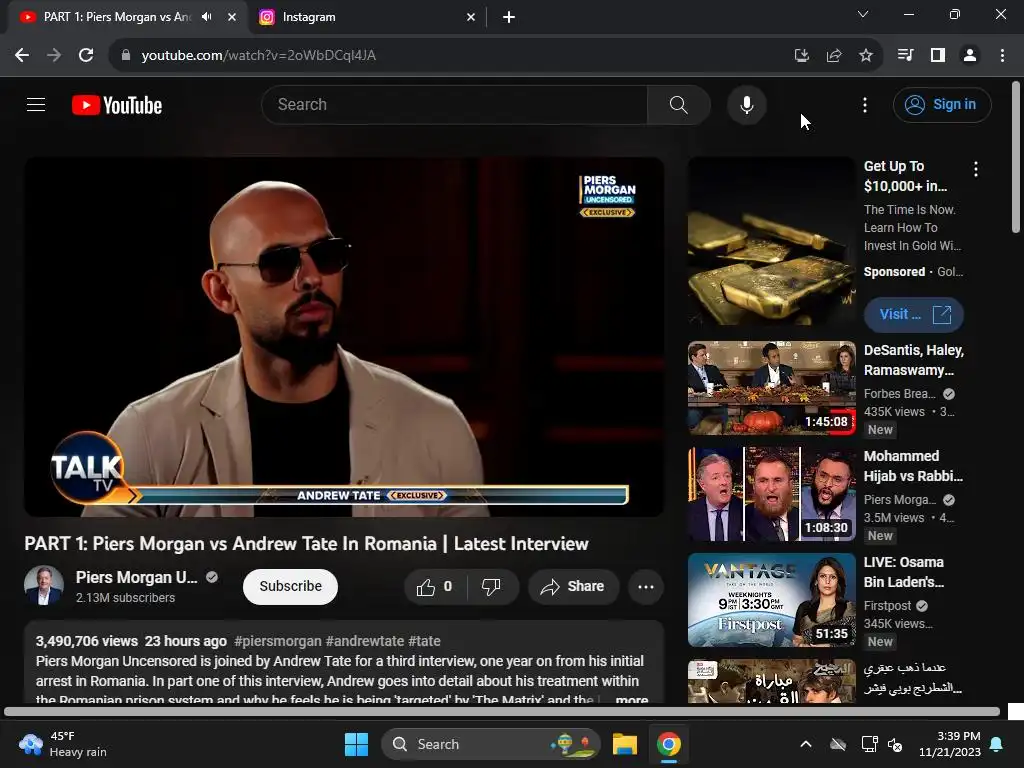
Task: Open the LIVE: Osama Bin Laden's video title
Action: tap(903, 572)
